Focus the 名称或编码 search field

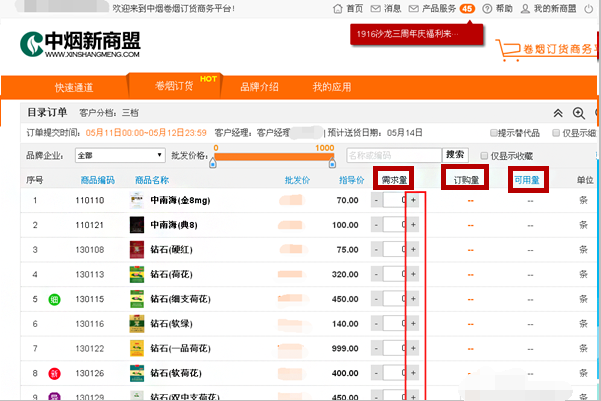[394, 155]
